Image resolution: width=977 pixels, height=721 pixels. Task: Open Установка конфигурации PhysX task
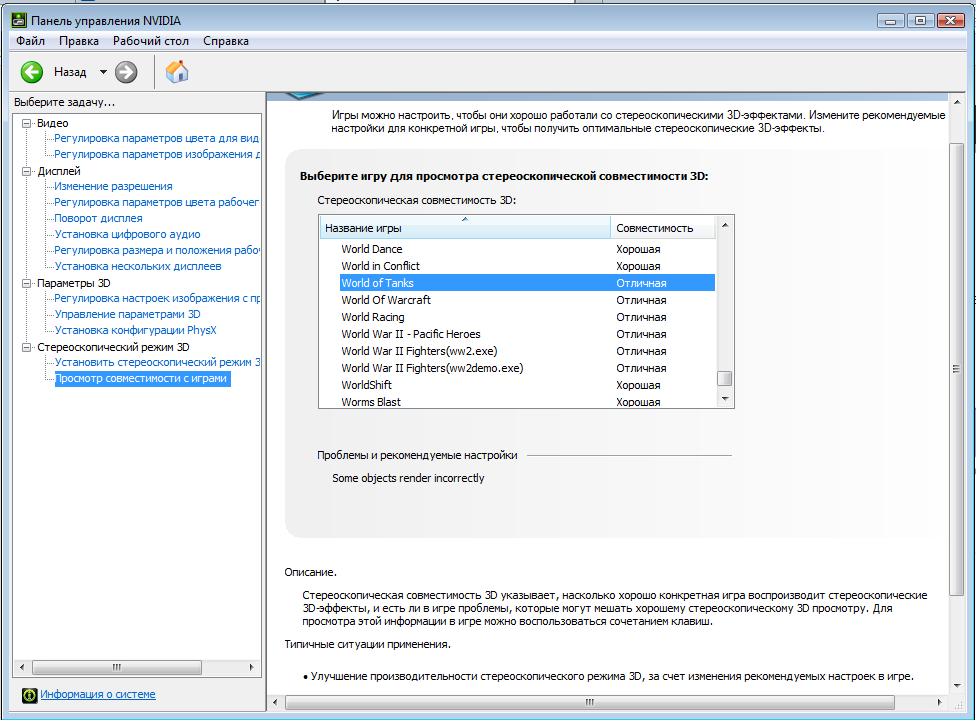pos(136,330)
